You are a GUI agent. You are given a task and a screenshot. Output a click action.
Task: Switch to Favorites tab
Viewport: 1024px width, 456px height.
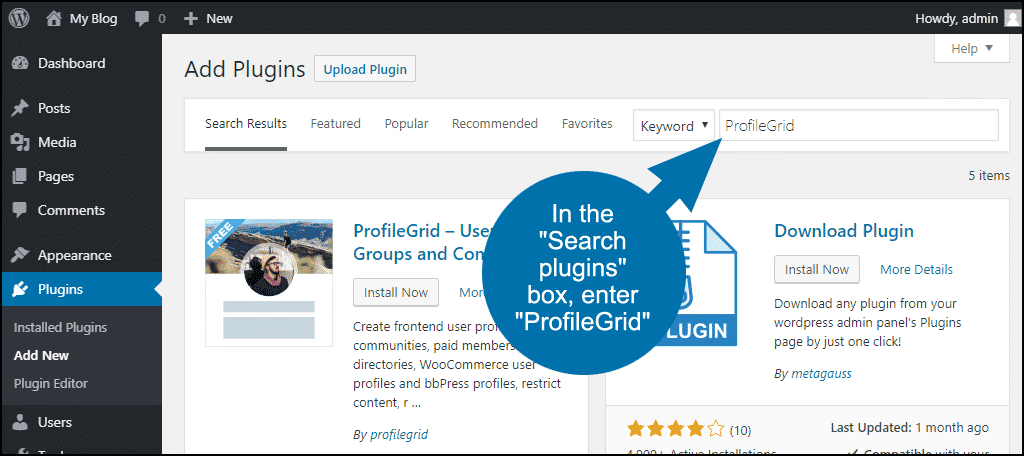tap(587, 123)
